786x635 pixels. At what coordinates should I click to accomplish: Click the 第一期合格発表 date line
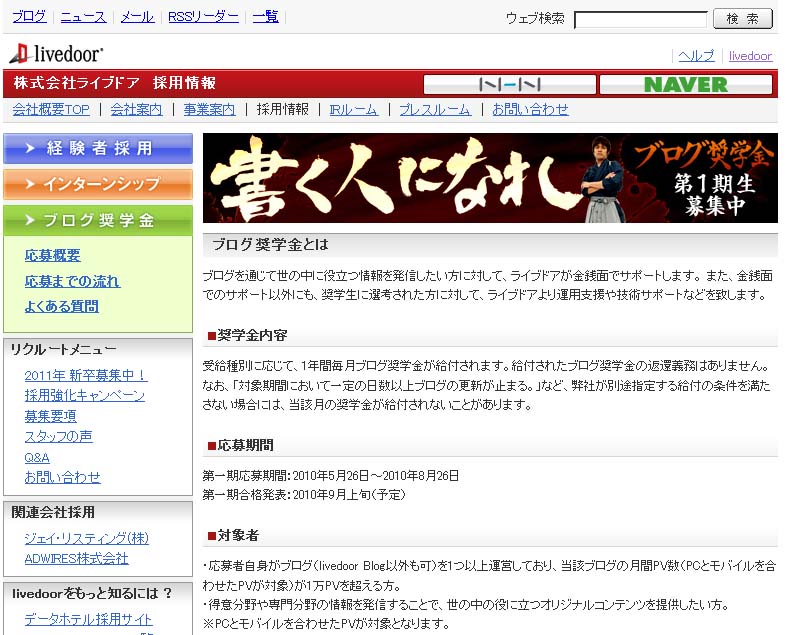[304, 495]
